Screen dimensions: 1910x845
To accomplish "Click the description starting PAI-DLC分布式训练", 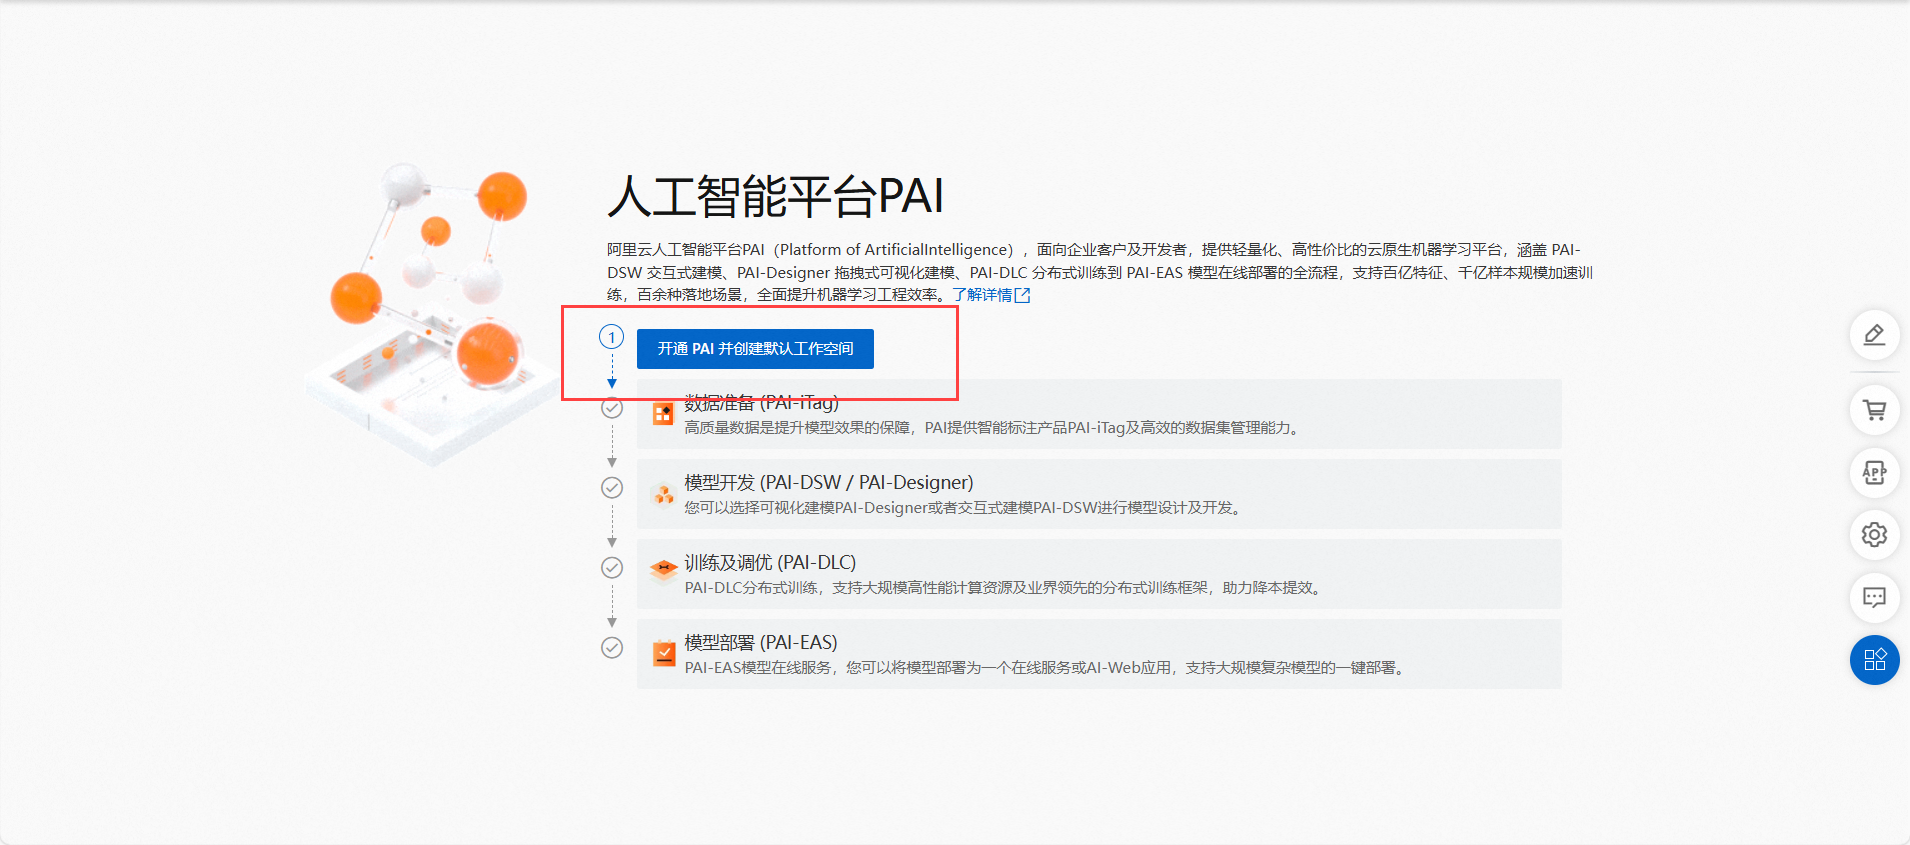I will (x=1005, y=588).
